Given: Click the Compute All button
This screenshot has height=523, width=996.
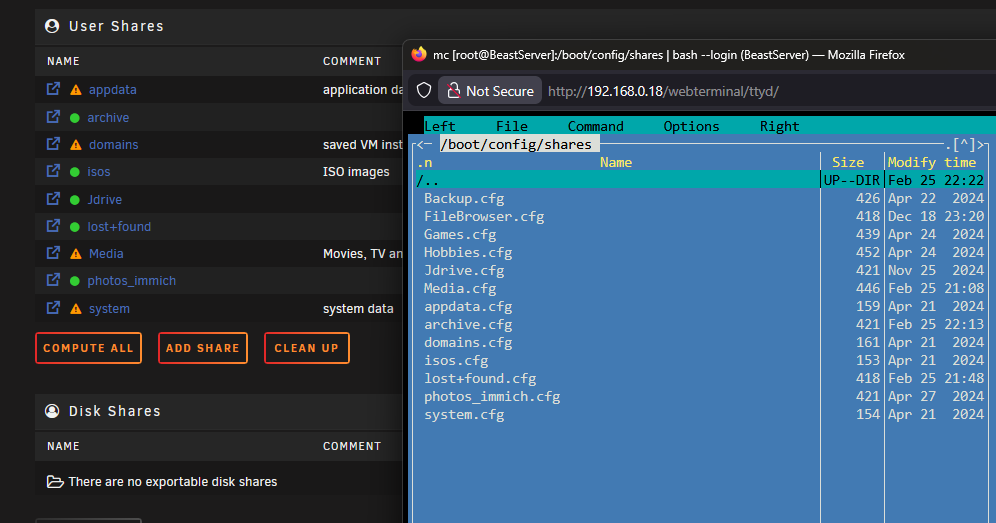Looking at the screenshot, I should tap(88, 348).
